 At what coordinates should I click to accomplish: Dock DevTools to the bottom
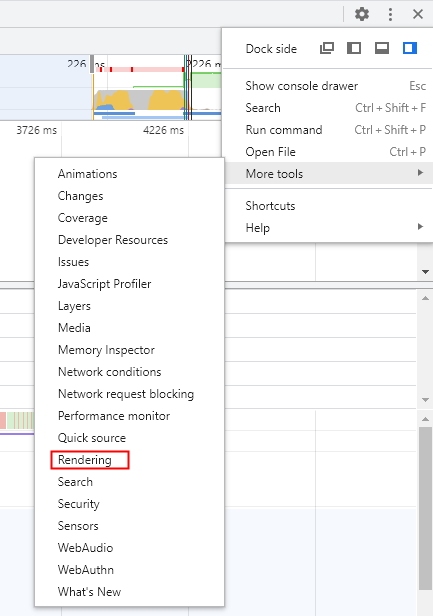382,48
